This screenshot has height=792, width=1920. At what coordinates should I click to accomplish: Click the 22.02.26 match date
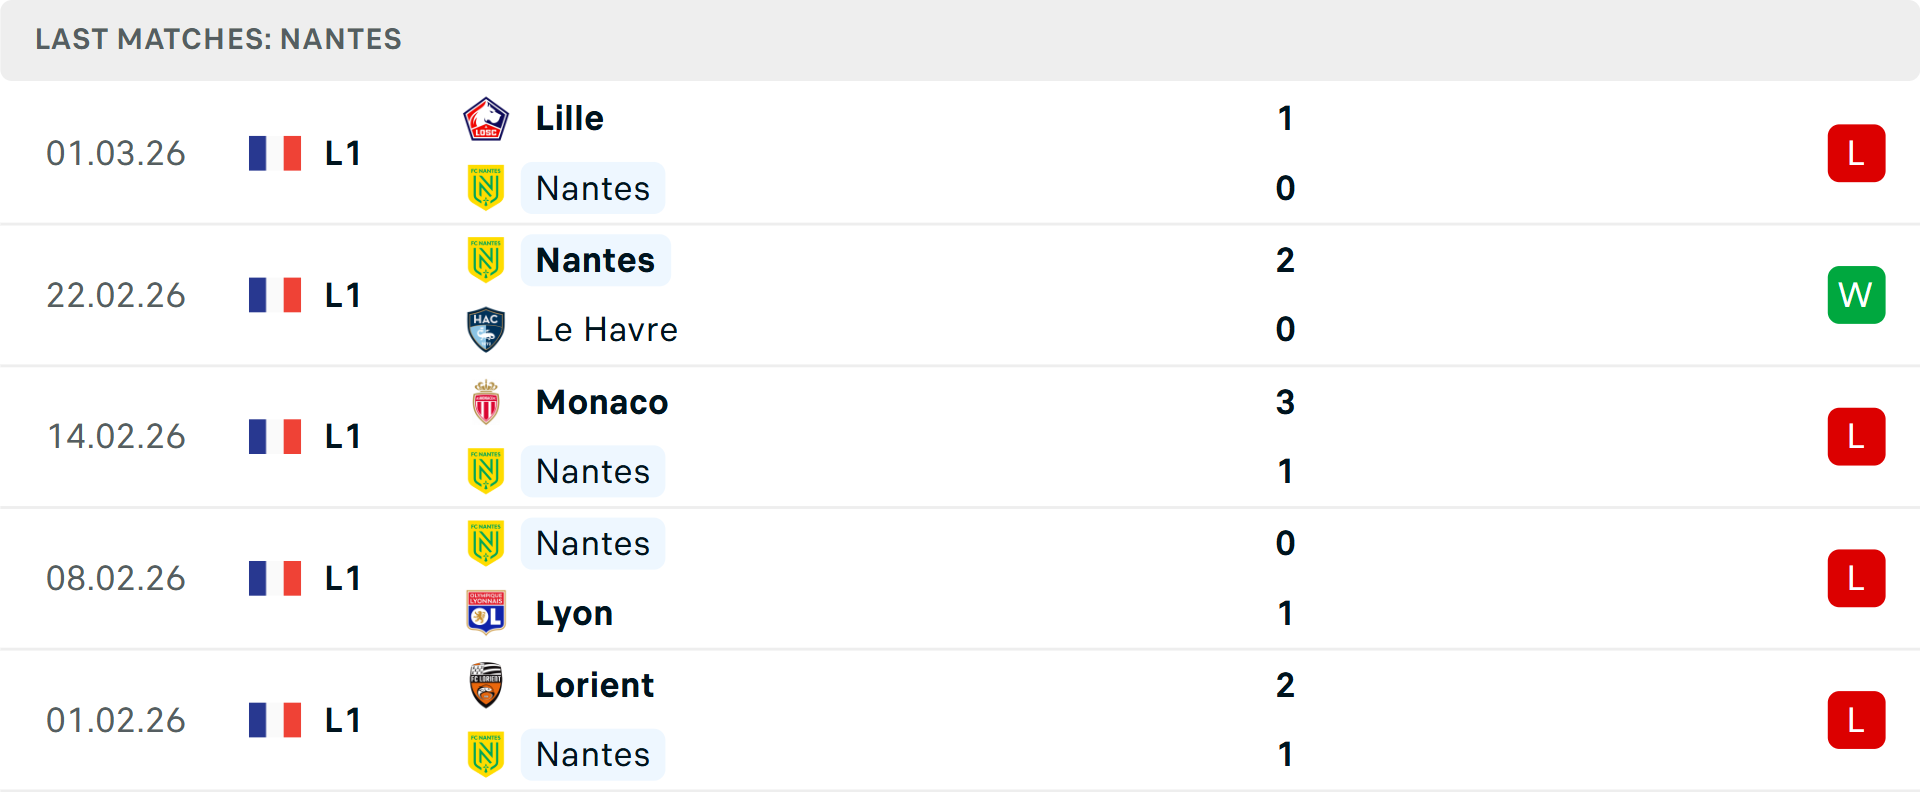116,296
